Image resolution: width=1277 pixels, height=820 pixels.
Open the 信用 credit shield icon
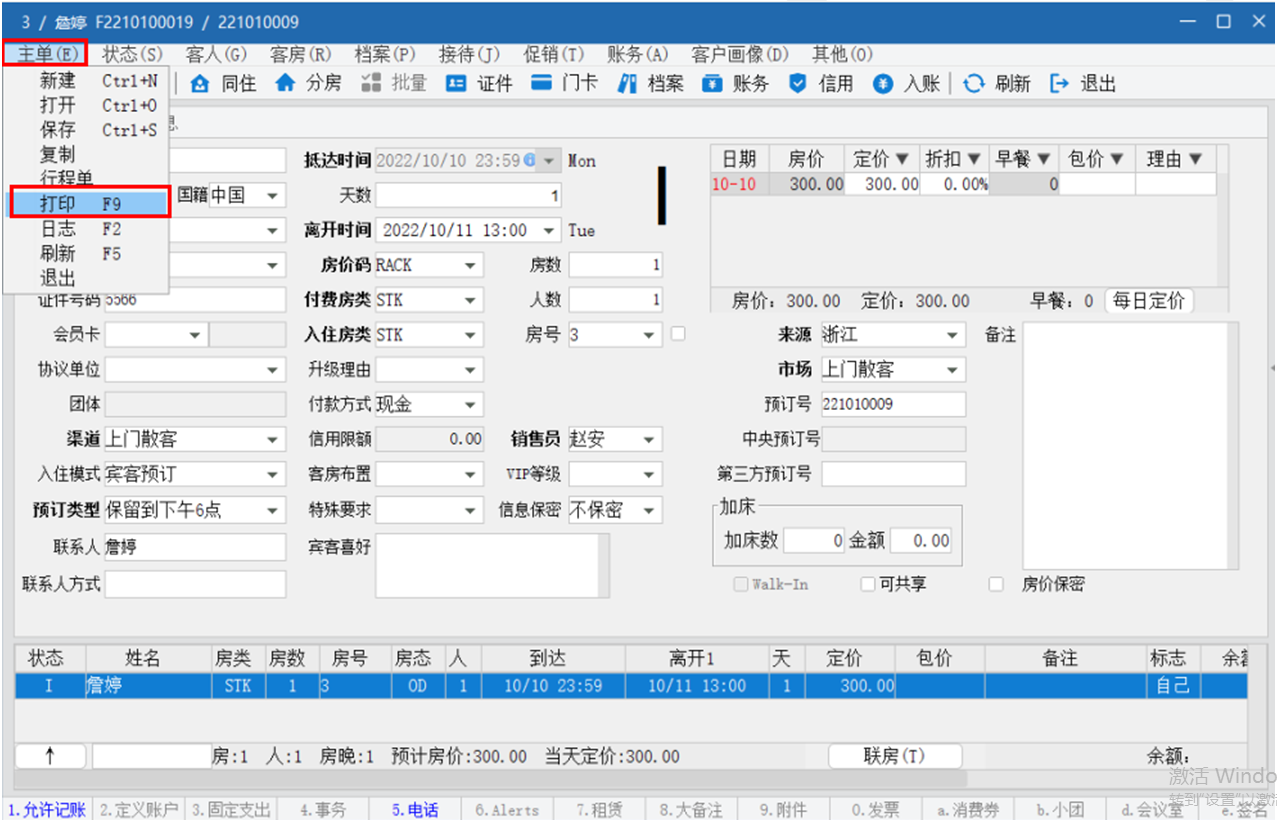[x=797, y=84]
